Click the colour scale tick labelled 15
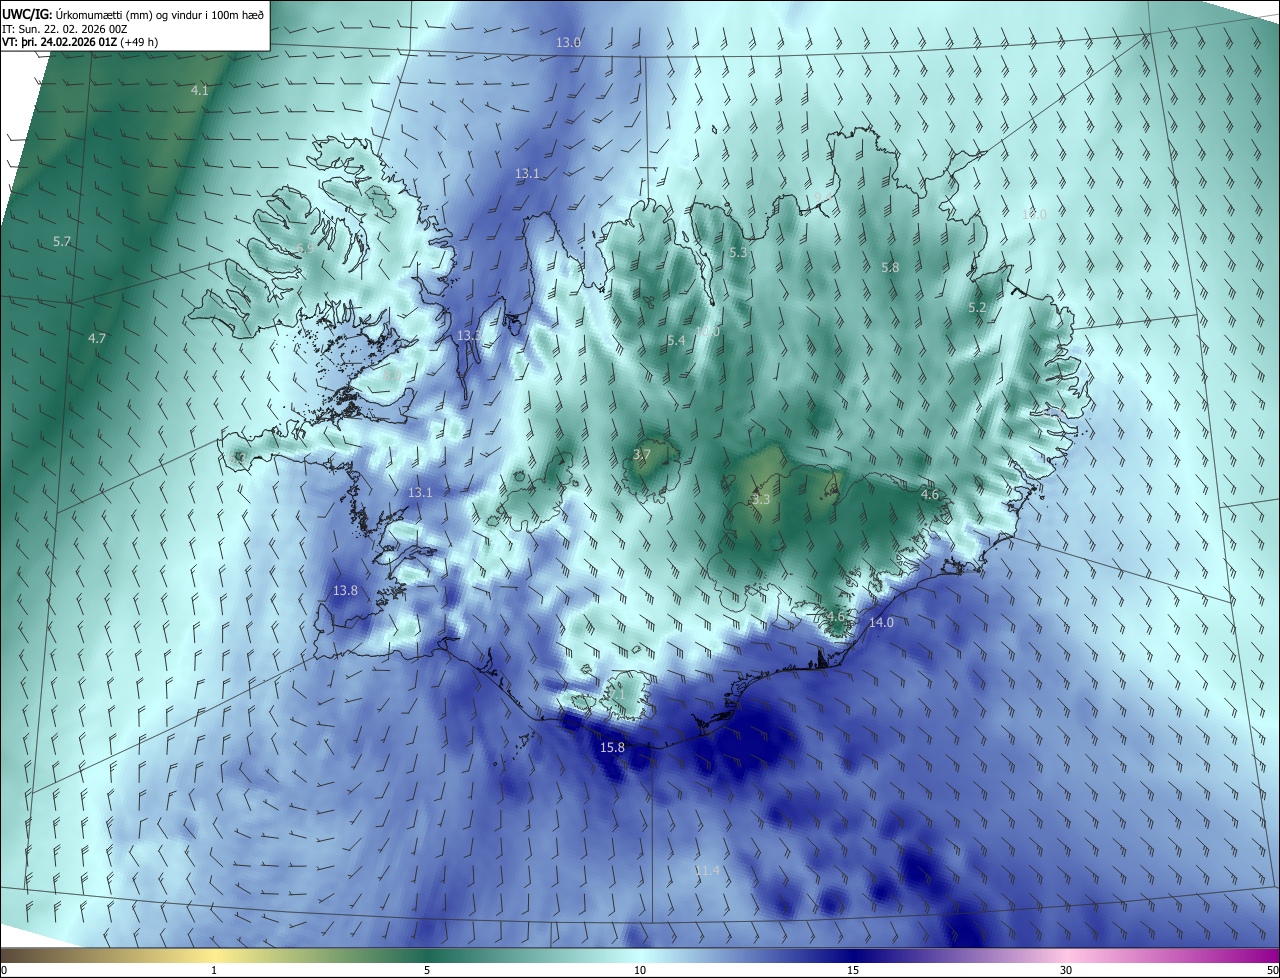 coord(853,970)
